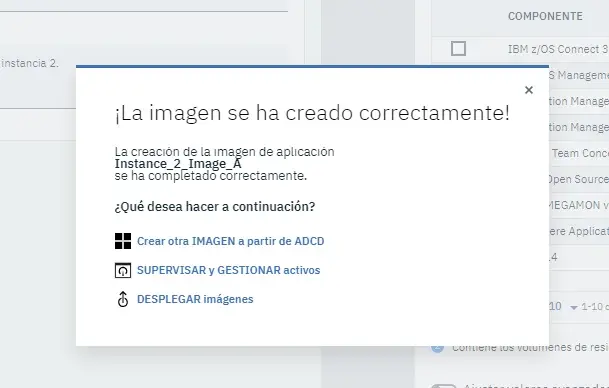Open Crear otra IMAGEN a partir de ADCD link
The image size is (609, 388).
230,241
